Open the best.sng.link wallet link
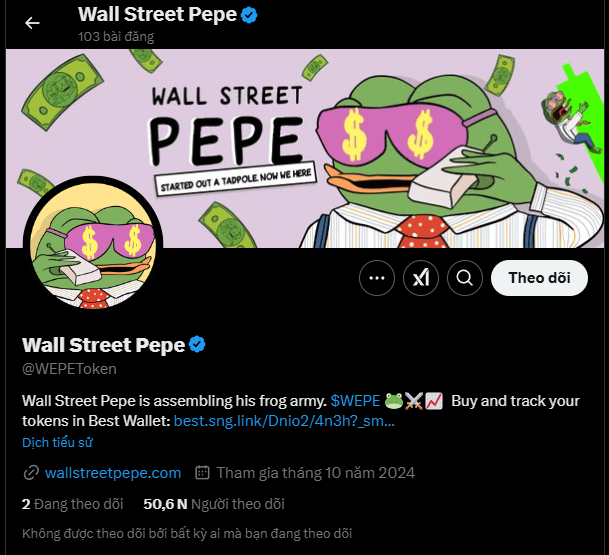Screen dimensions: 609x555 click(x=284, y=421)
